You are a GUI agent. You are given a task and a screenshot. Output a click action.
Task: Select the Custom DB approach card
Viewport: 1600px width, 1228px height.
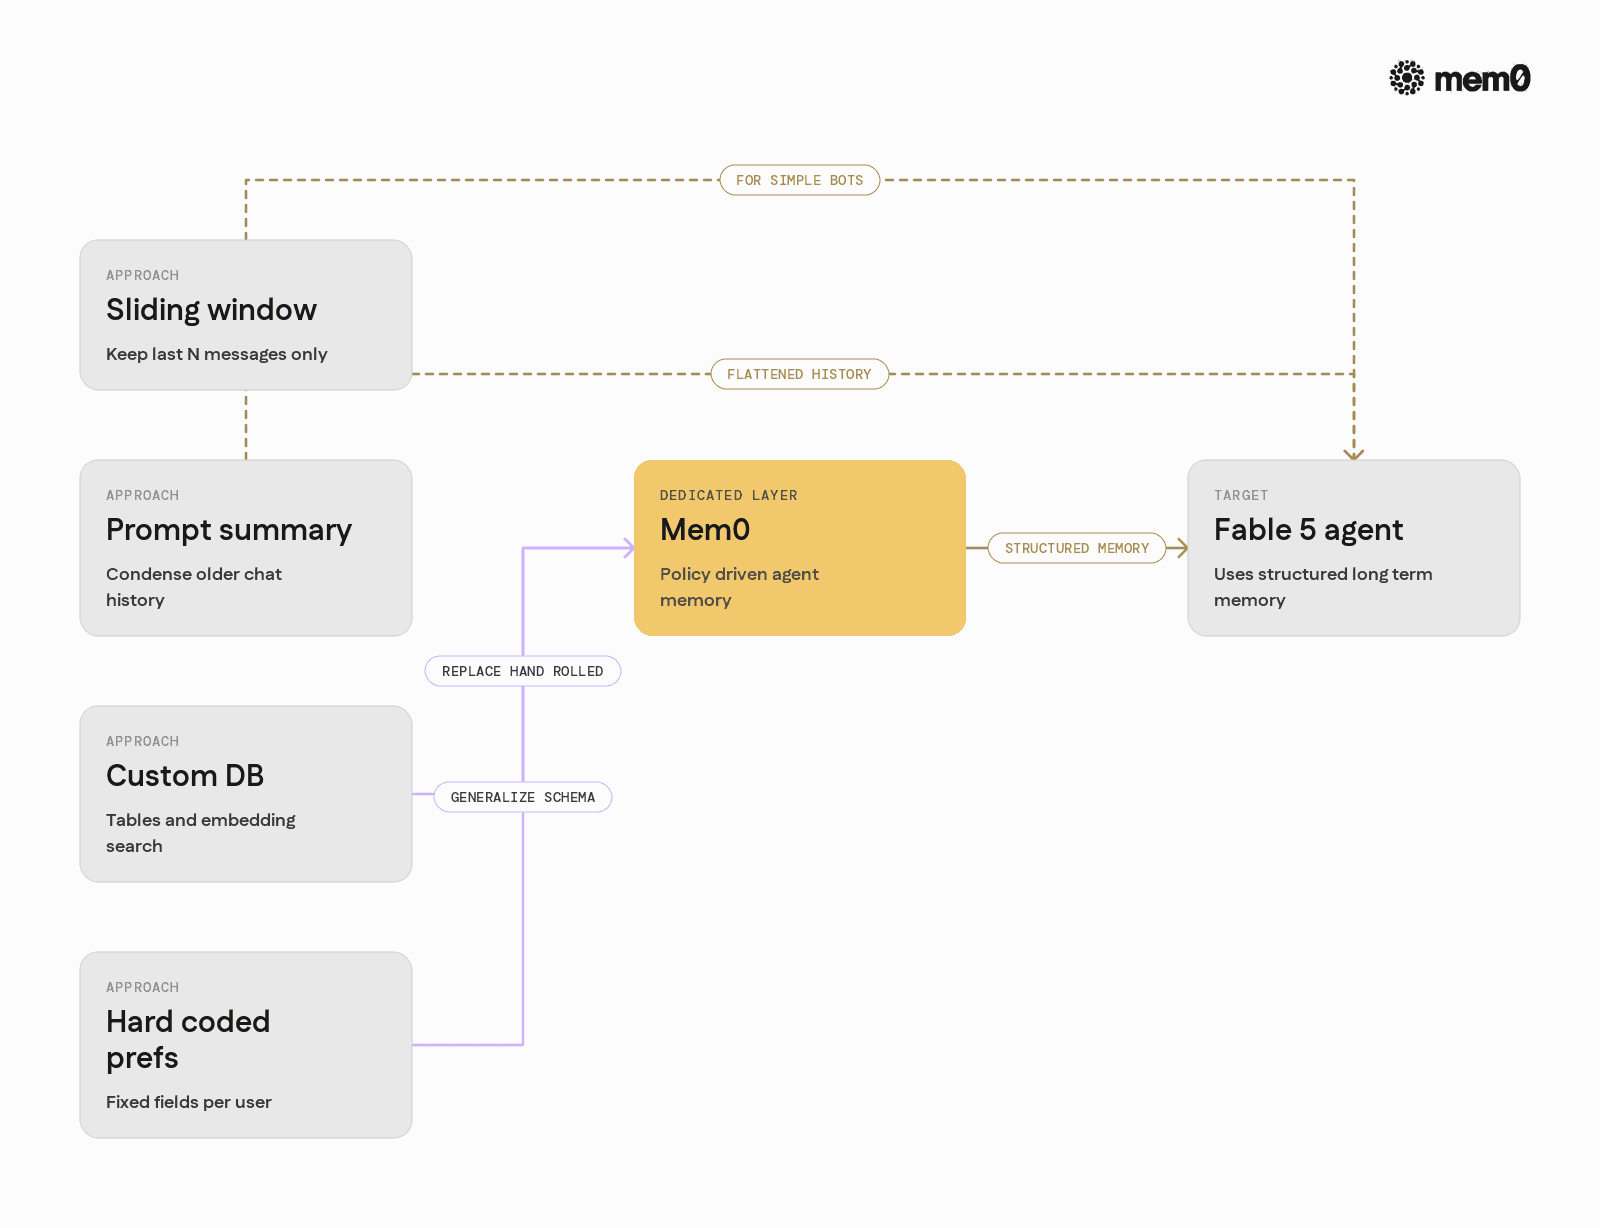click(x=246, y=794)
